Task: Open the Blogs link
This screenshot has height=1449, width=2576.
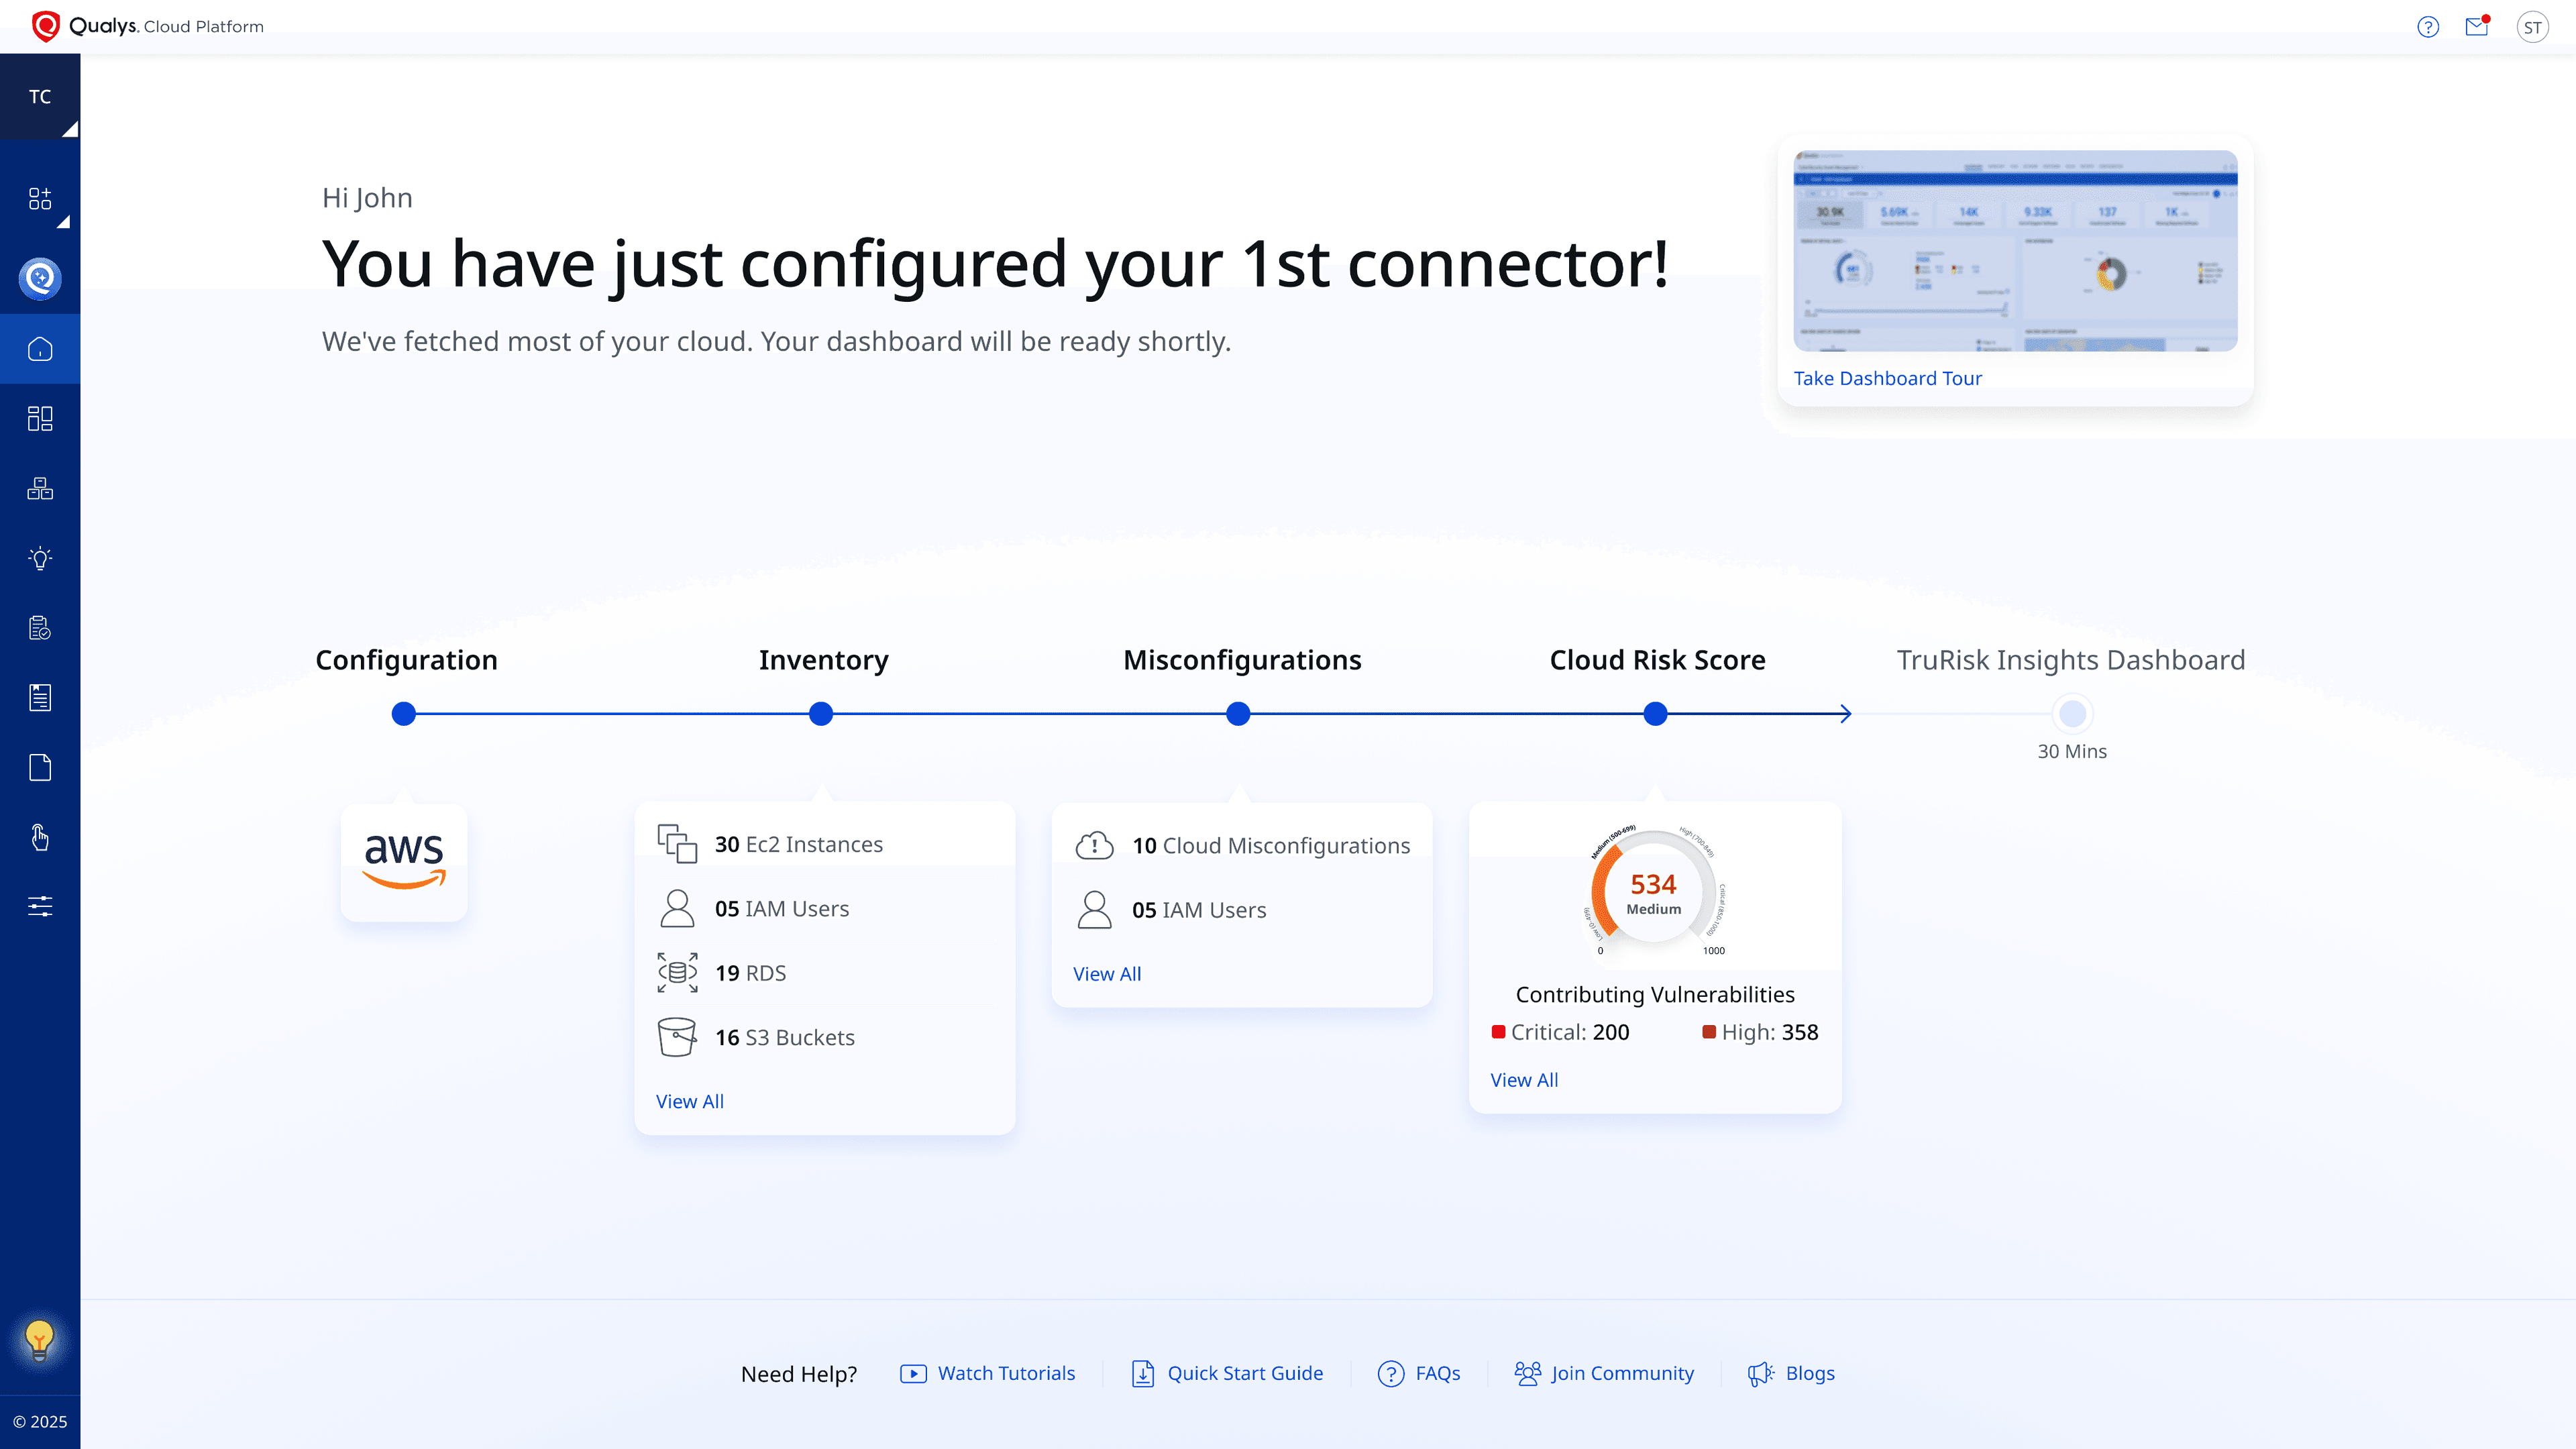Action: [1791, 1374]
